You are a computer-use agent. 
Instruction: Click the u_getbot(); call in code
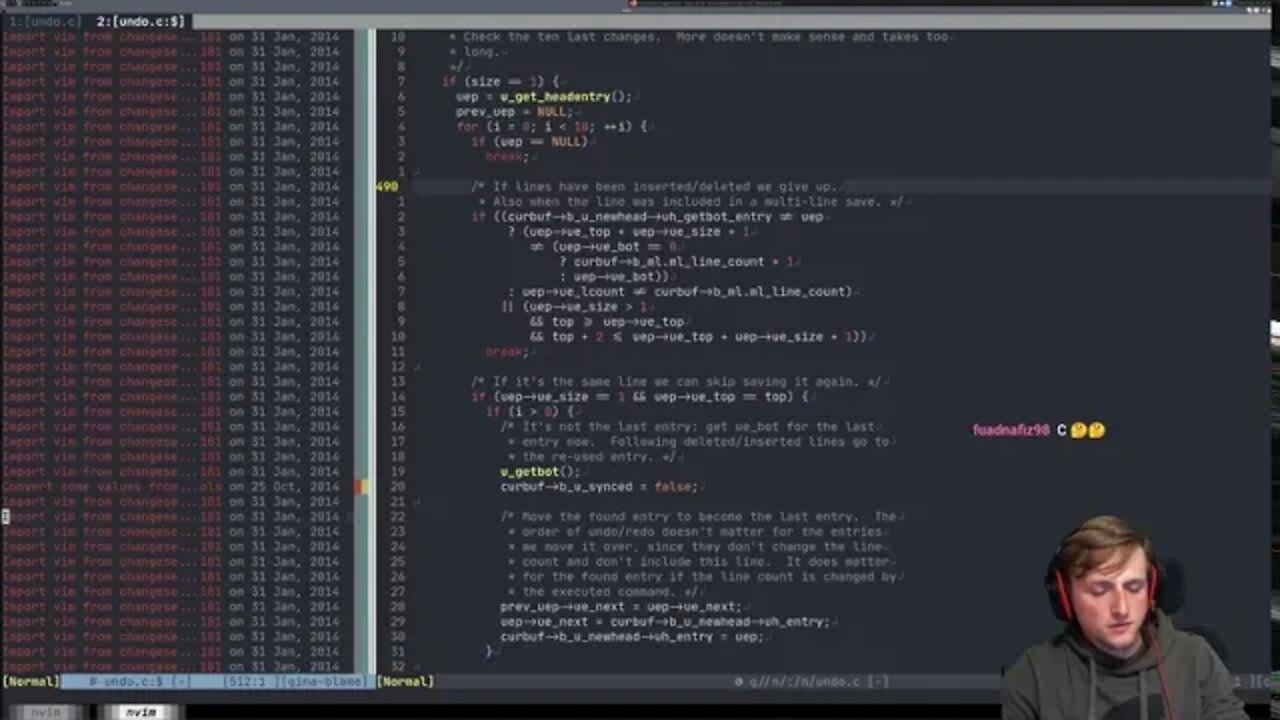tap(540, 471)
